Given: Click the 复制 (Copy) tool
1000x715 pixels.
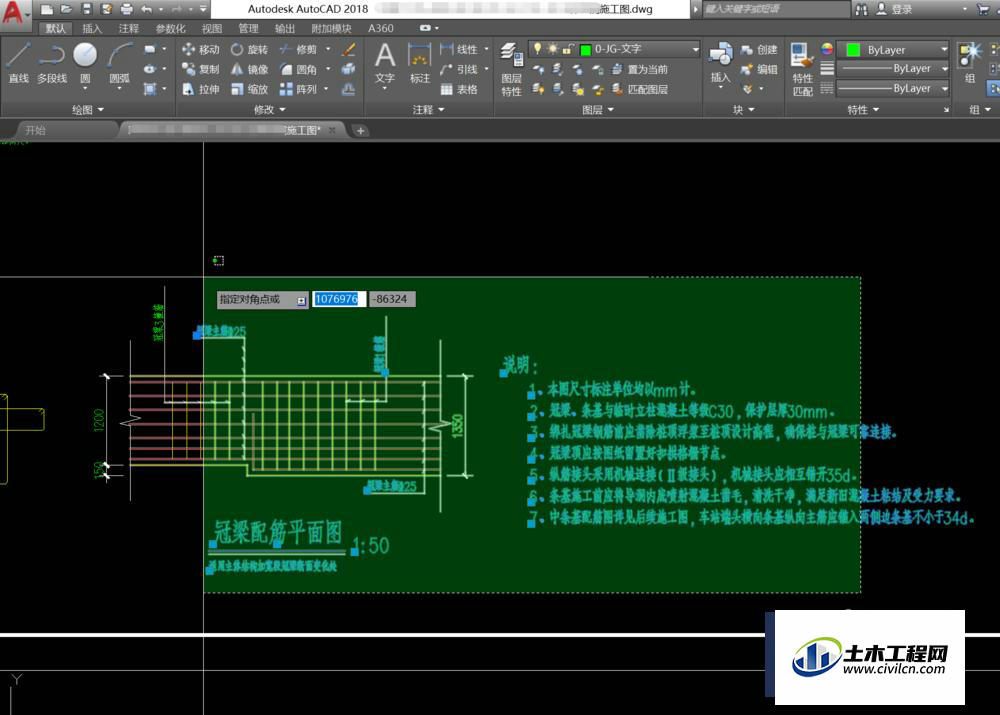Looking at the screenshot, I should click(x=201, y=69).
